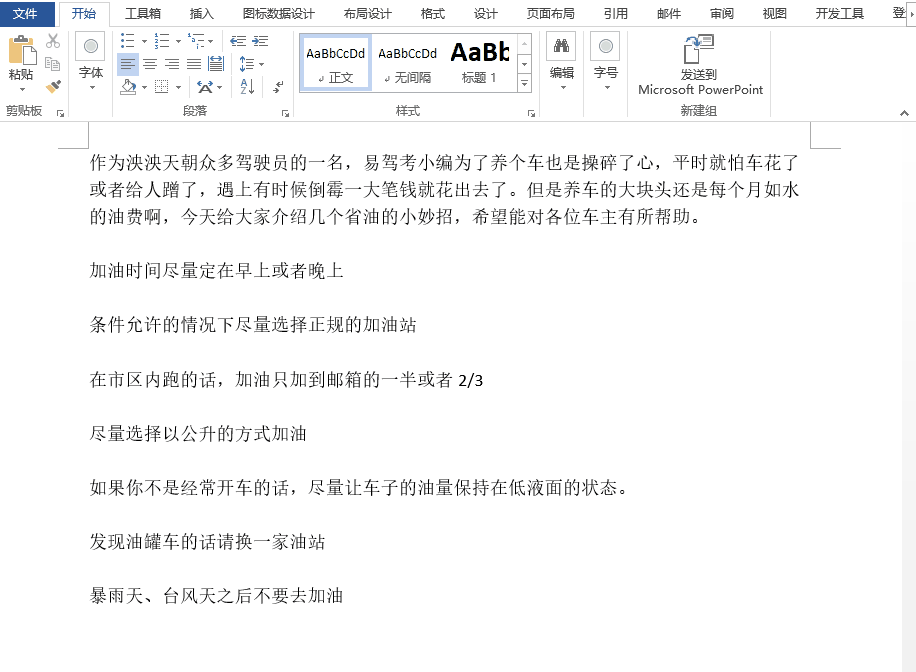Toggle justify alignment in the 段落 group
Viewport: 916px width, 672px height.
click(x=192, y=62)
